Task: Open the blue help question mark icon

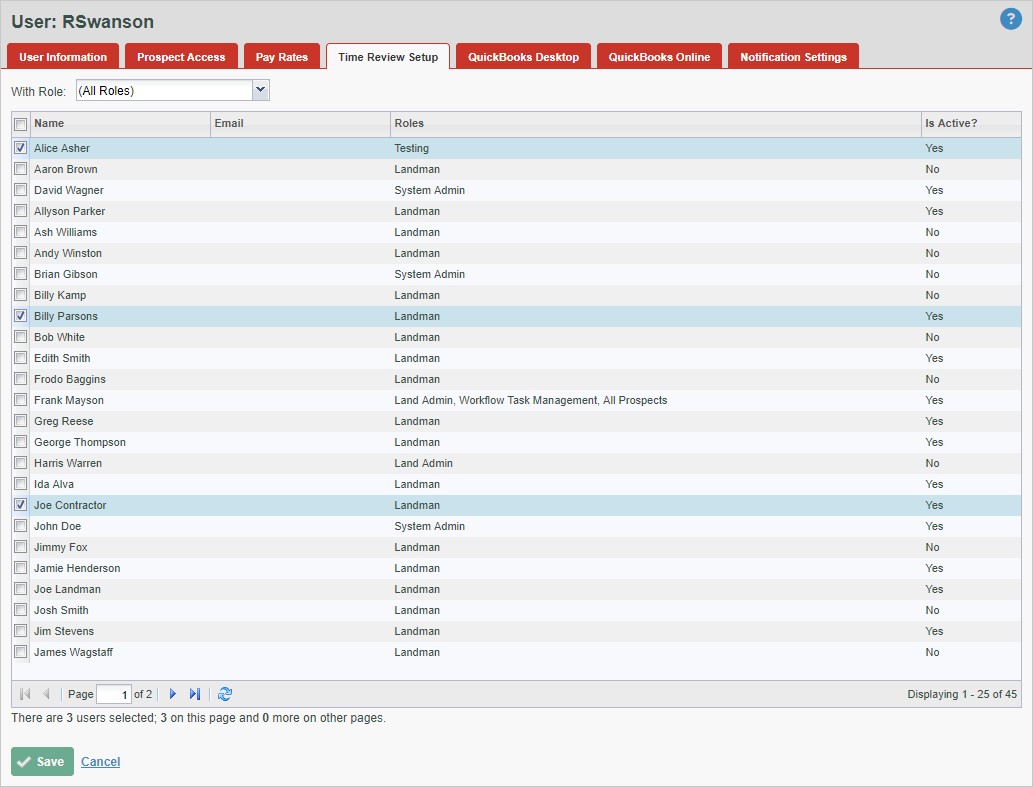Action: click(x=1010, y=19)
